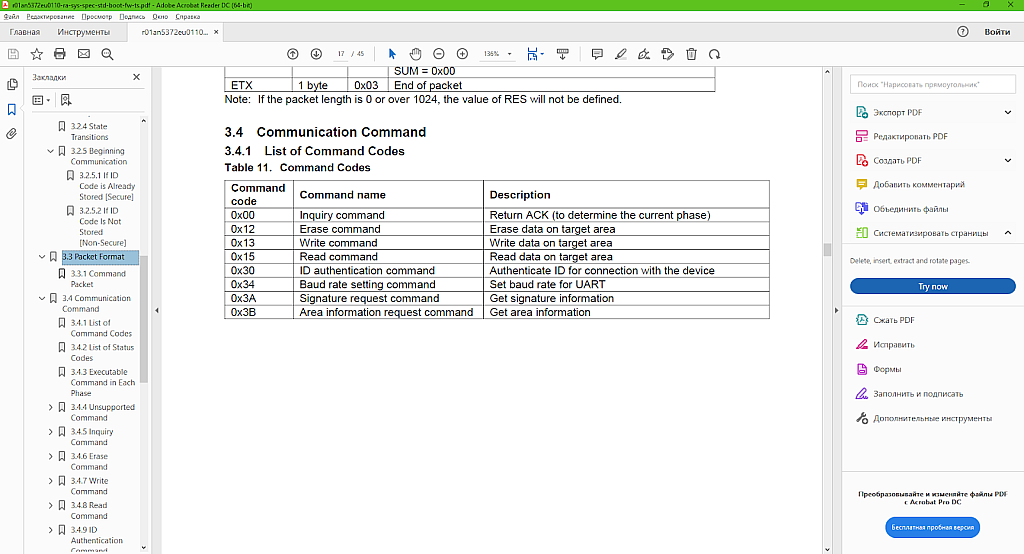Click the Zoom out minus icon
Screen dimensions: 1024x554
439,53
